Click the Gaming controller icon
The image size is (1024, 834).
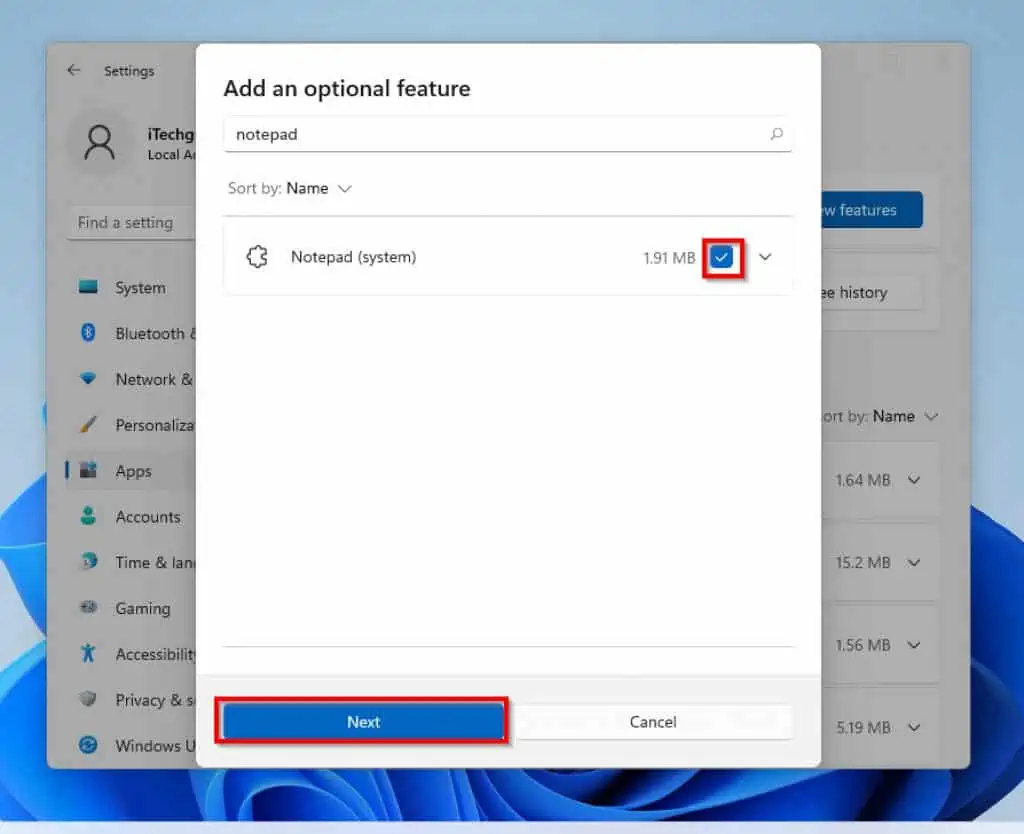pyautogui.click(x=88, y=608)
